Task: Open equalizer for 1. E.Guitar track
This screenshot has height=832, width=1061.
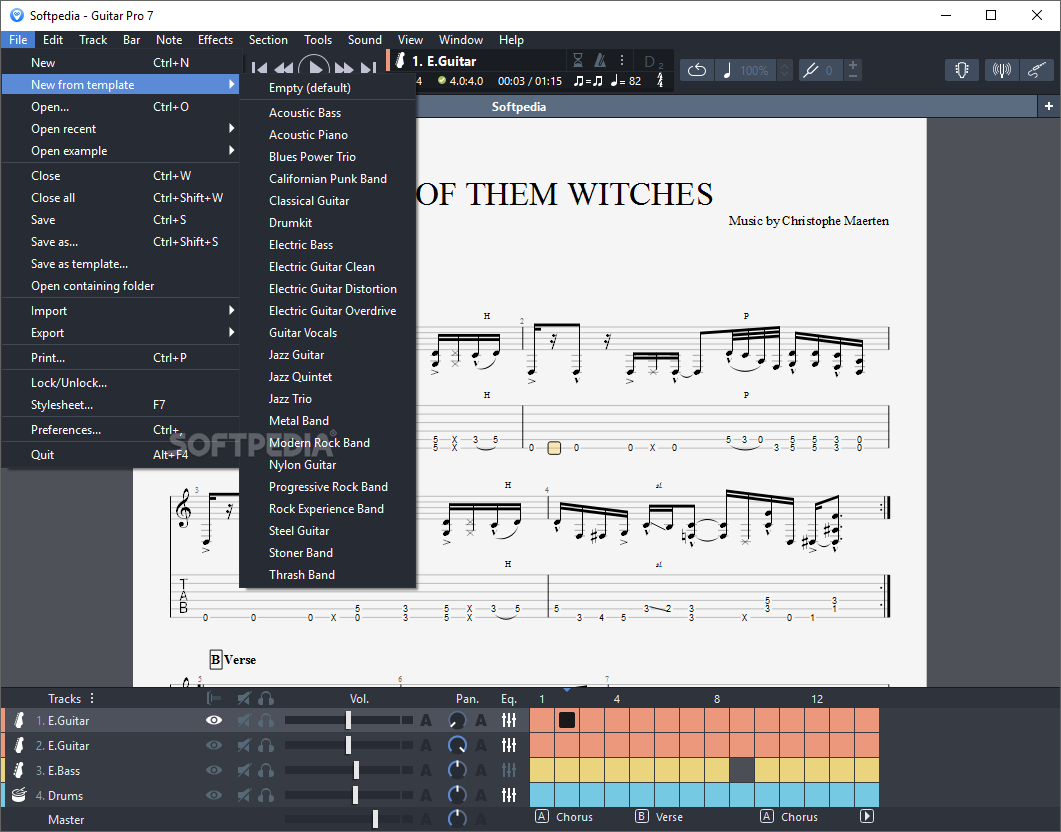Action: point(509,720)
